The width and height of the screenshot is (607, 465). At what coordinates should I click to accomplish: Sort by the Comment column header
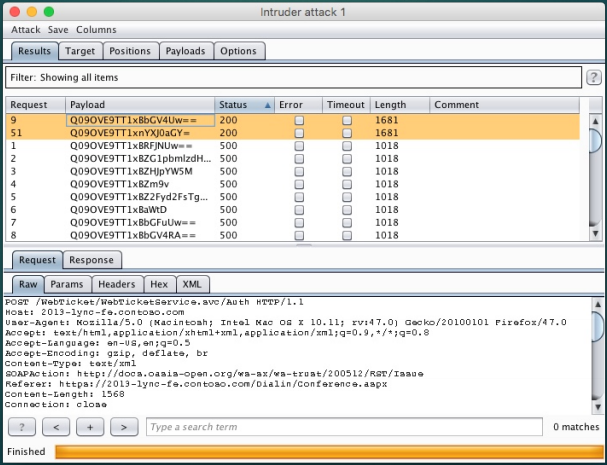pos(504,105)
